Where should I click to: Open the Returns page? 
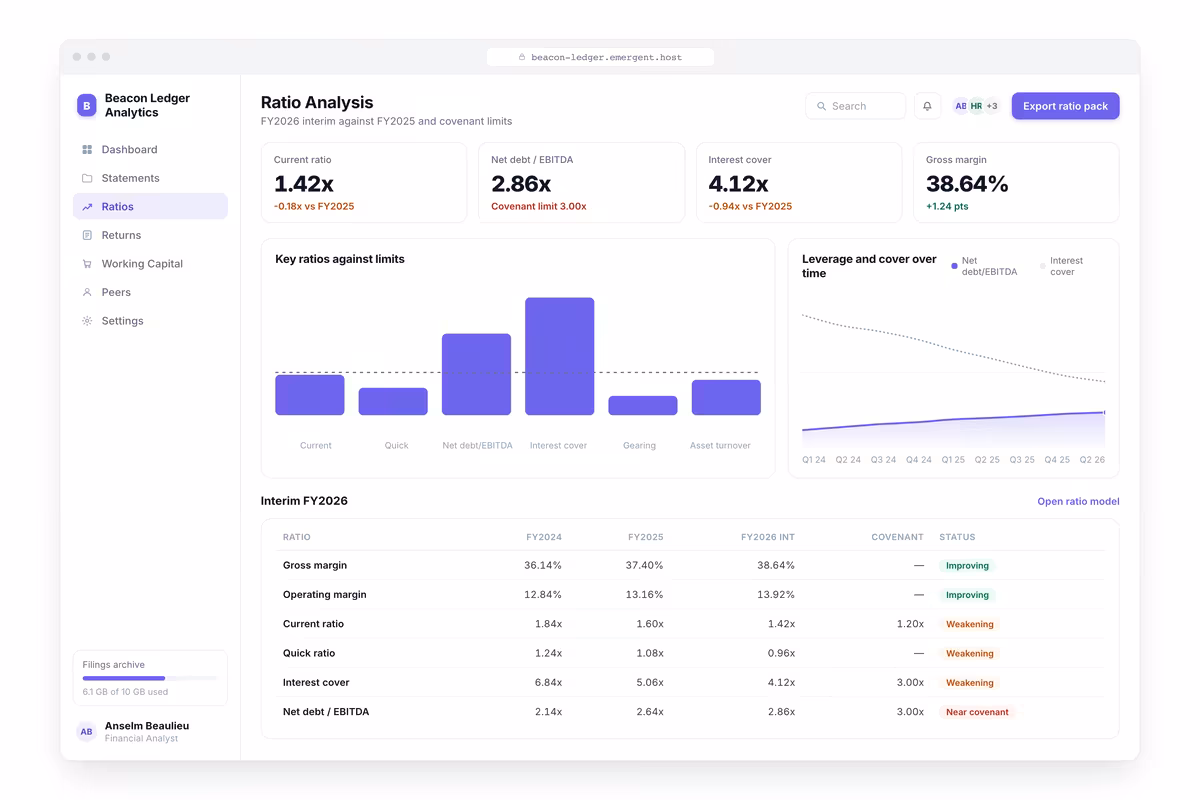coord(150,235)
